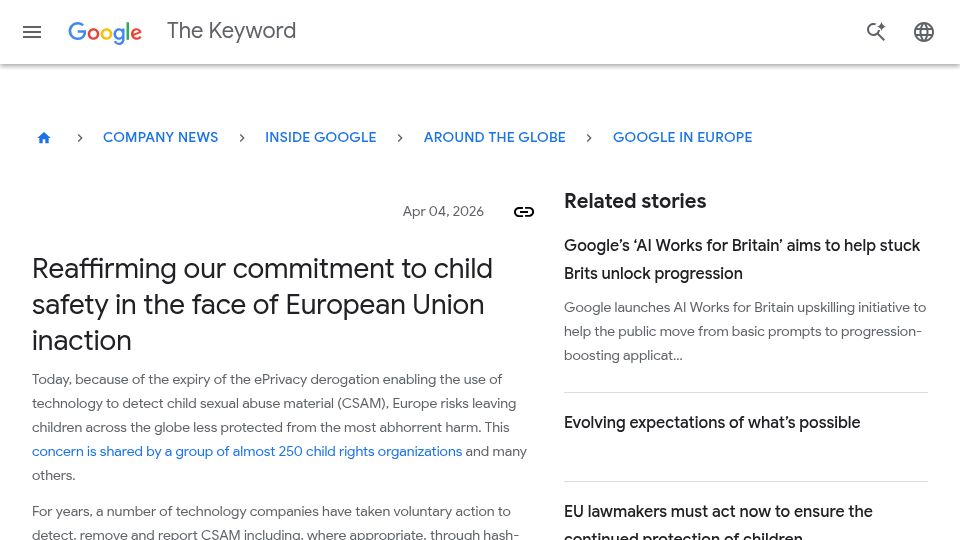The height and width of the screenshot is (540, 960).
Task: Open the AI Works for Britain story
Action: tap(742, 259)
